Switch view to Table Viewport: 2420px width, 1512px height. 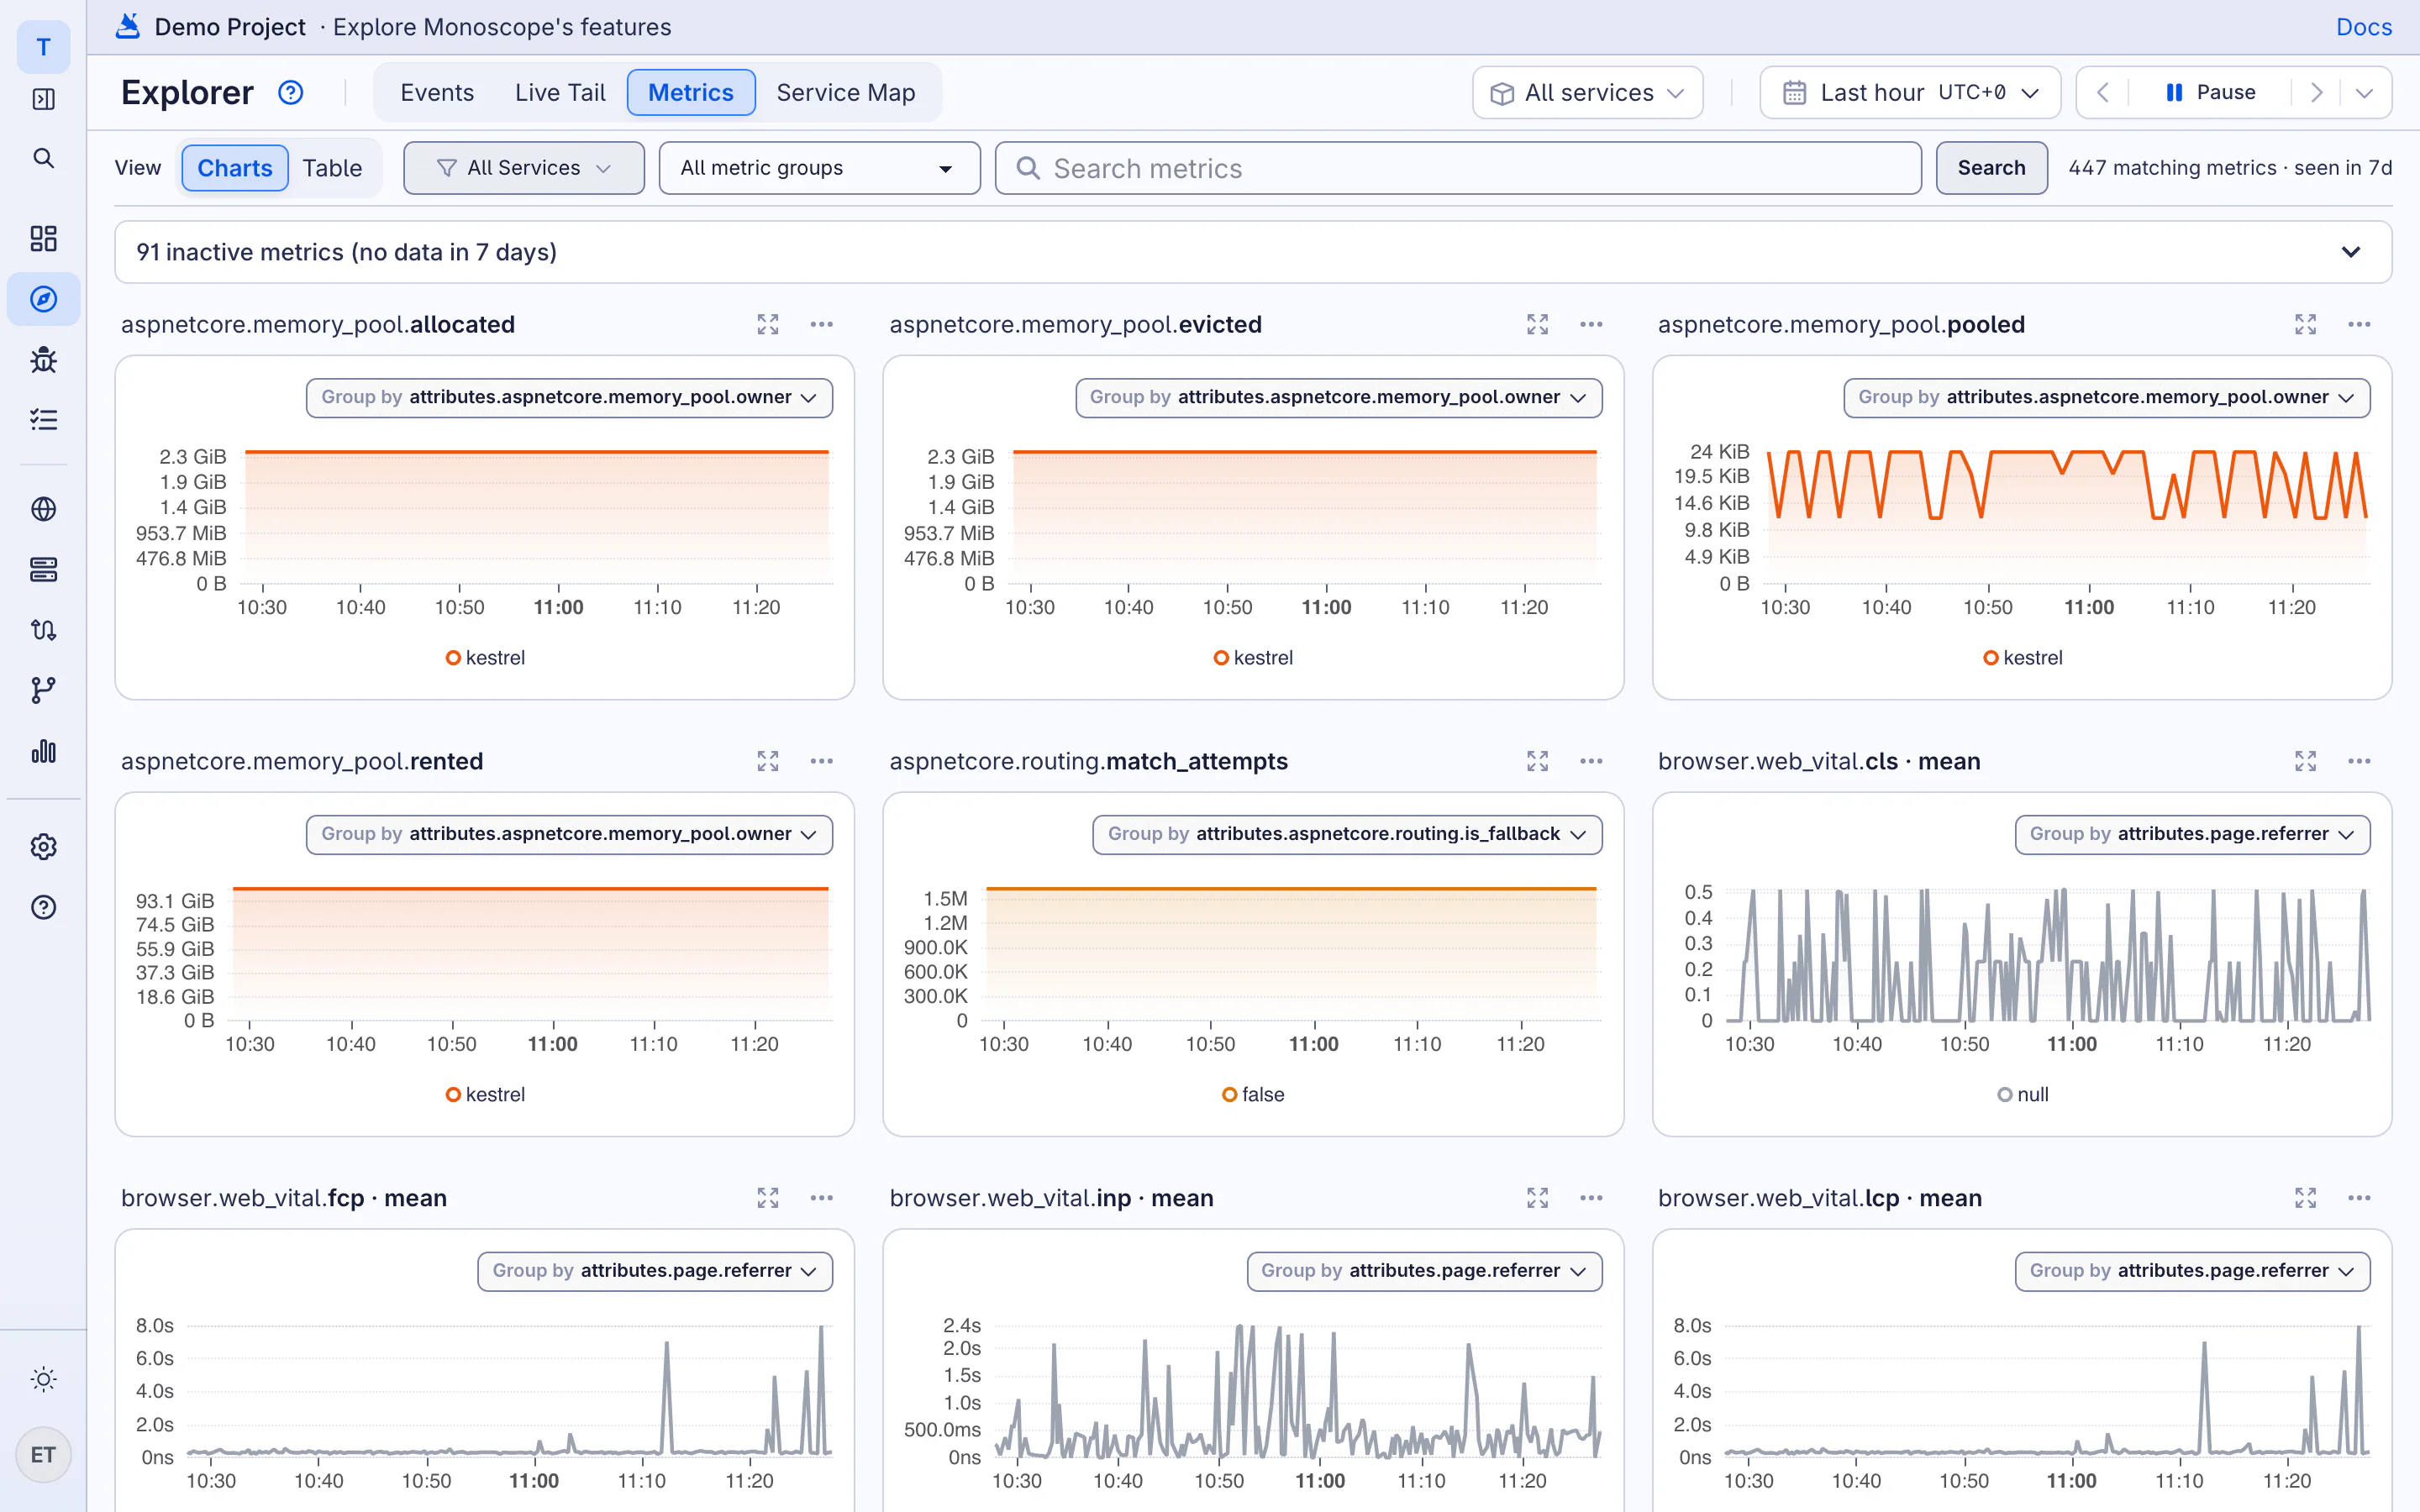(x=332, y=168)
